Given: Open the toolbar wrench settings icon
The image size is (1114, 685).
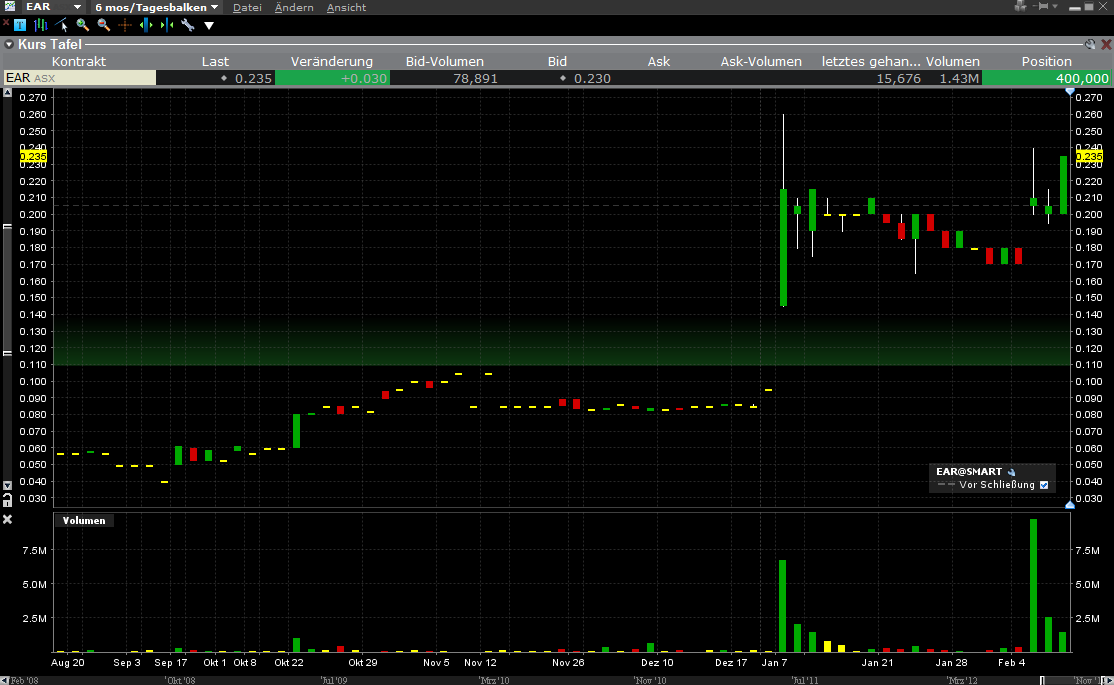Looking at the screenshot, I should tap(186, 25).
